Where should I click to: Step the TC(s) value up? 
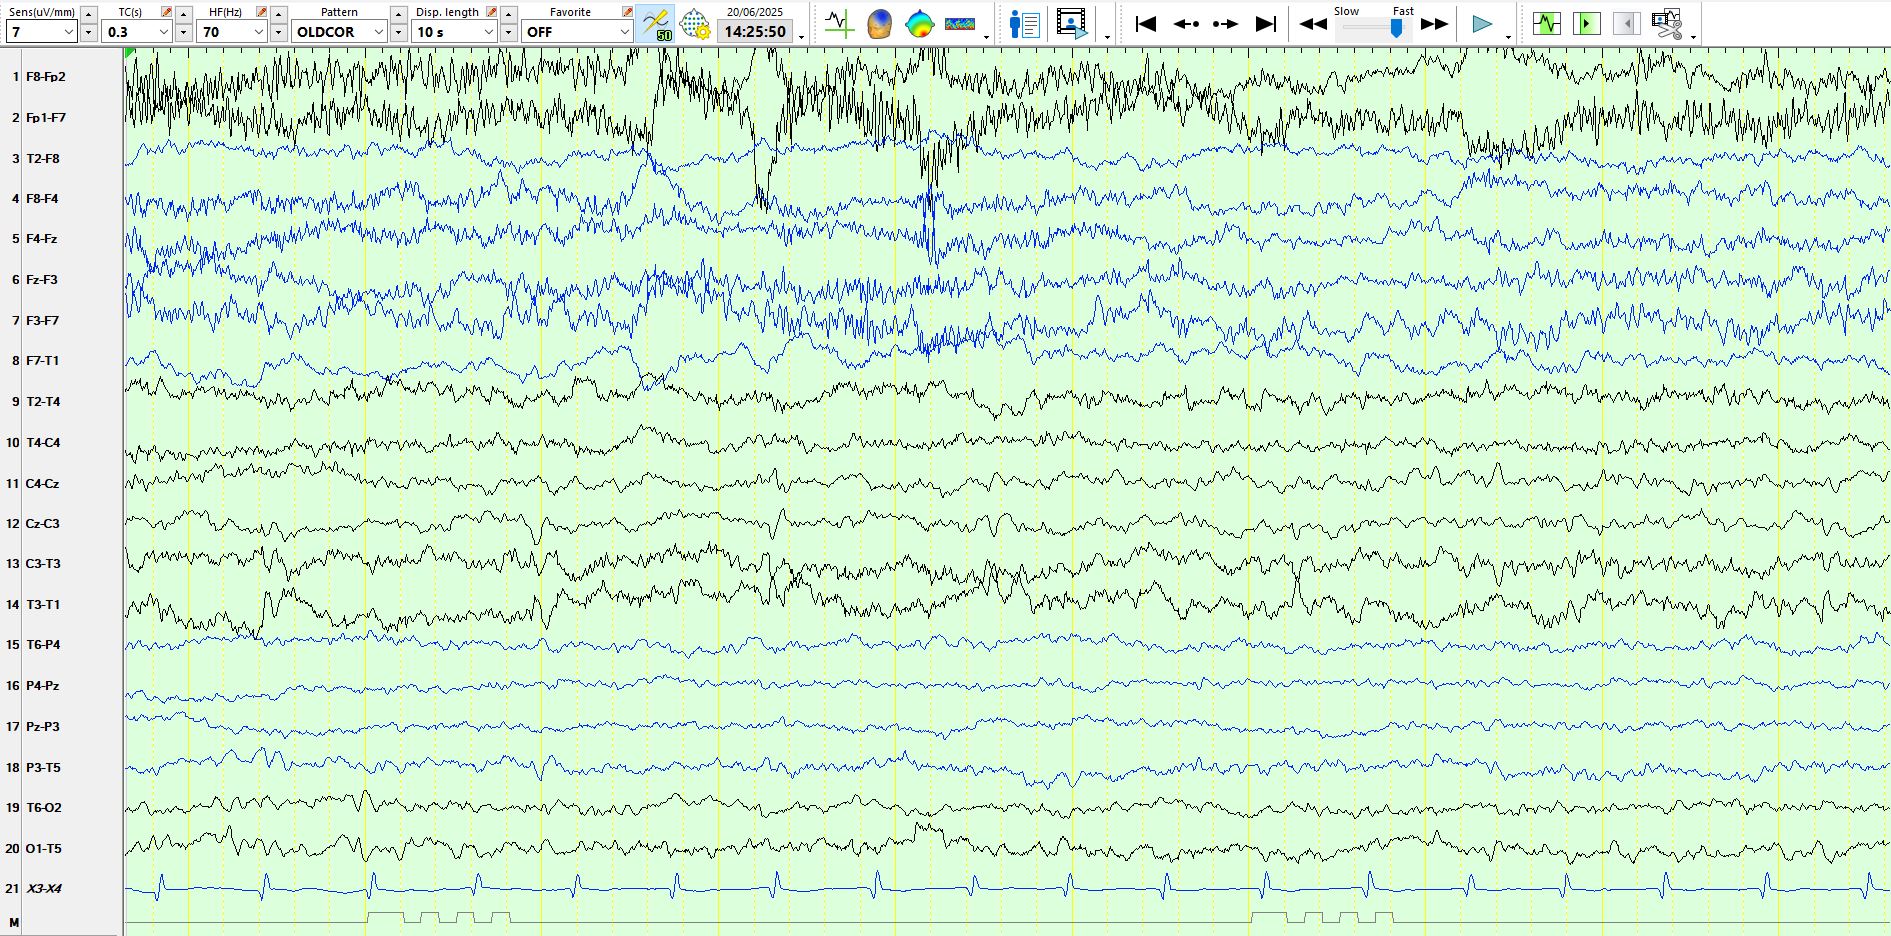(183, 14)
